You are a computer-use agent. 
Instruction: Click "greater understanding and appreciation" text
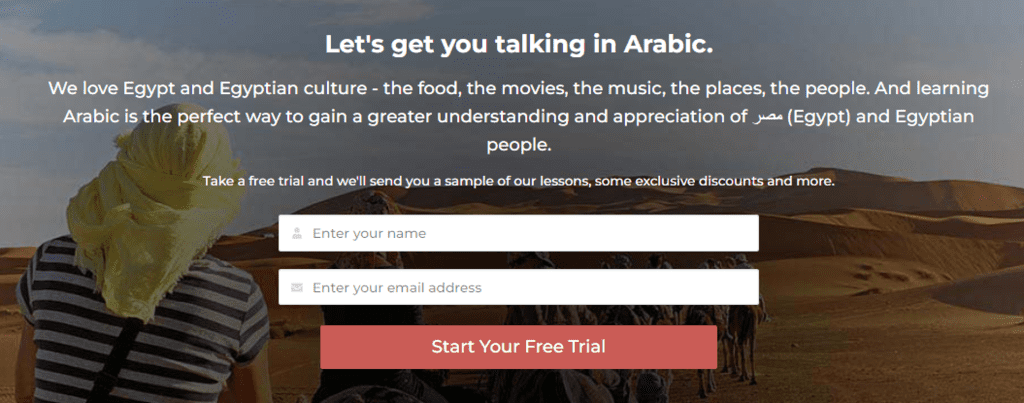(574, 117)
